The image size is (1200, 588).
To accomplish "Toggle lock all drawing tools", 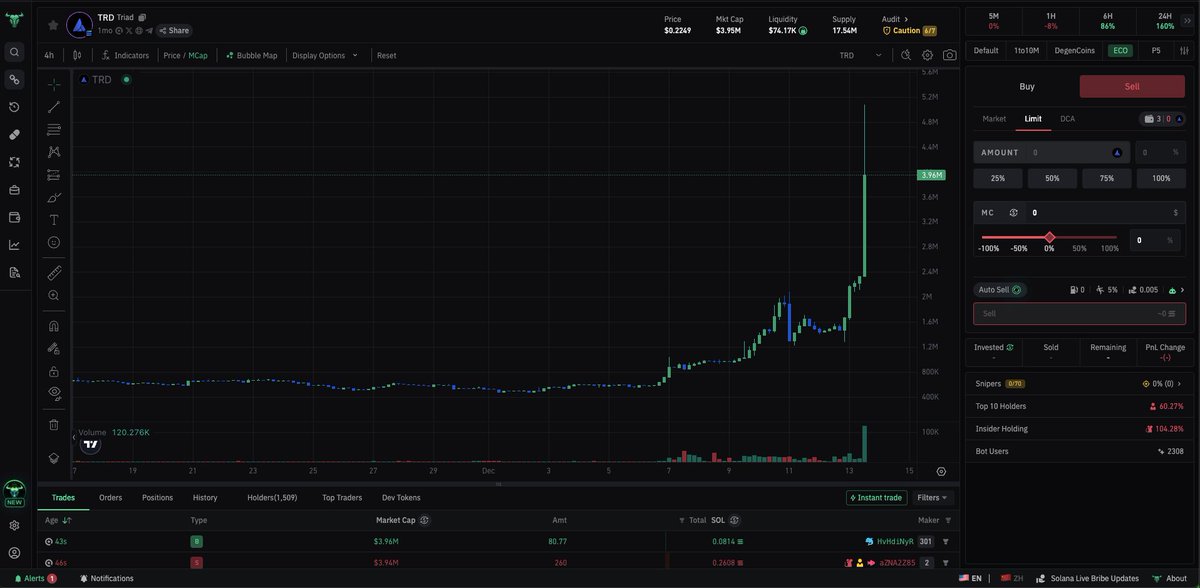I will (54, 370).
